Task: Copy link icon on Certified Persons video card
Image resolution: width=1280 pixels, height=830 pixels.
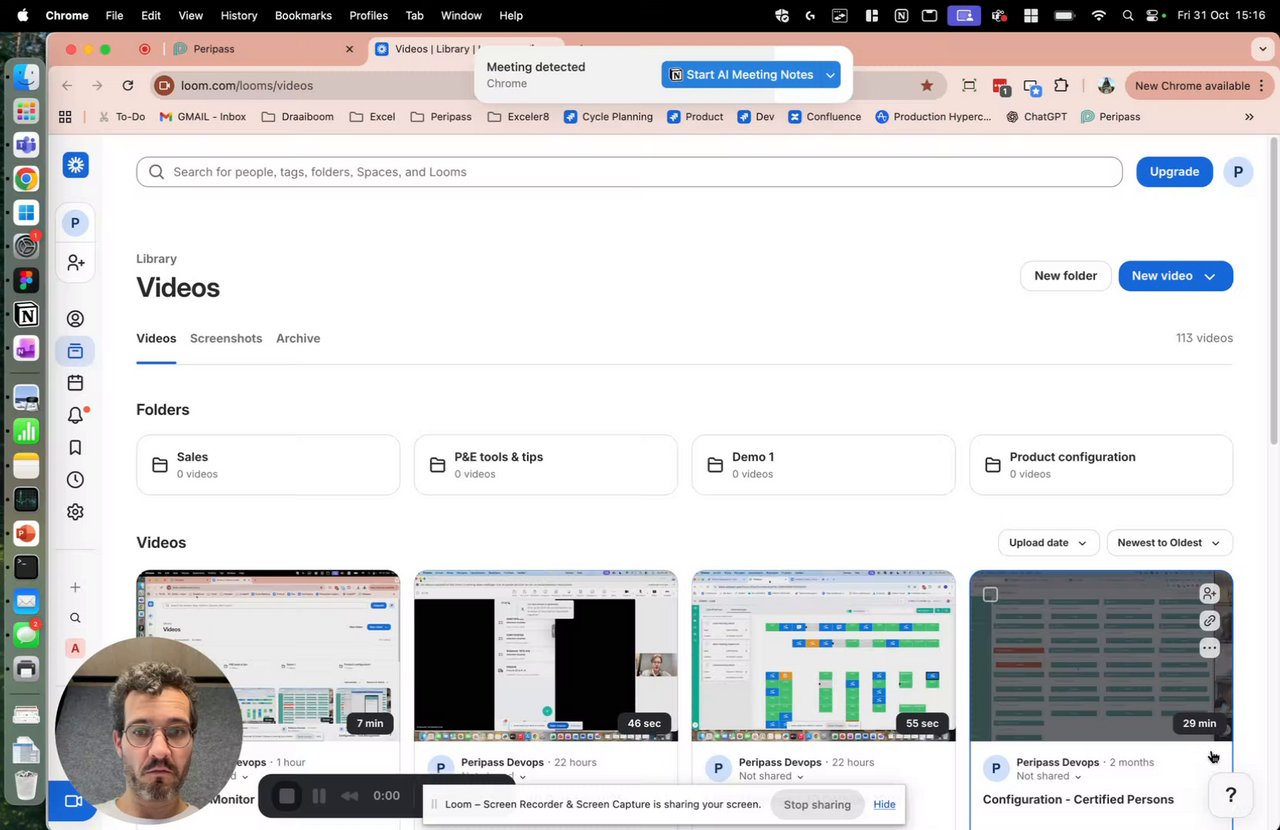Action: tap(1209, 620)
